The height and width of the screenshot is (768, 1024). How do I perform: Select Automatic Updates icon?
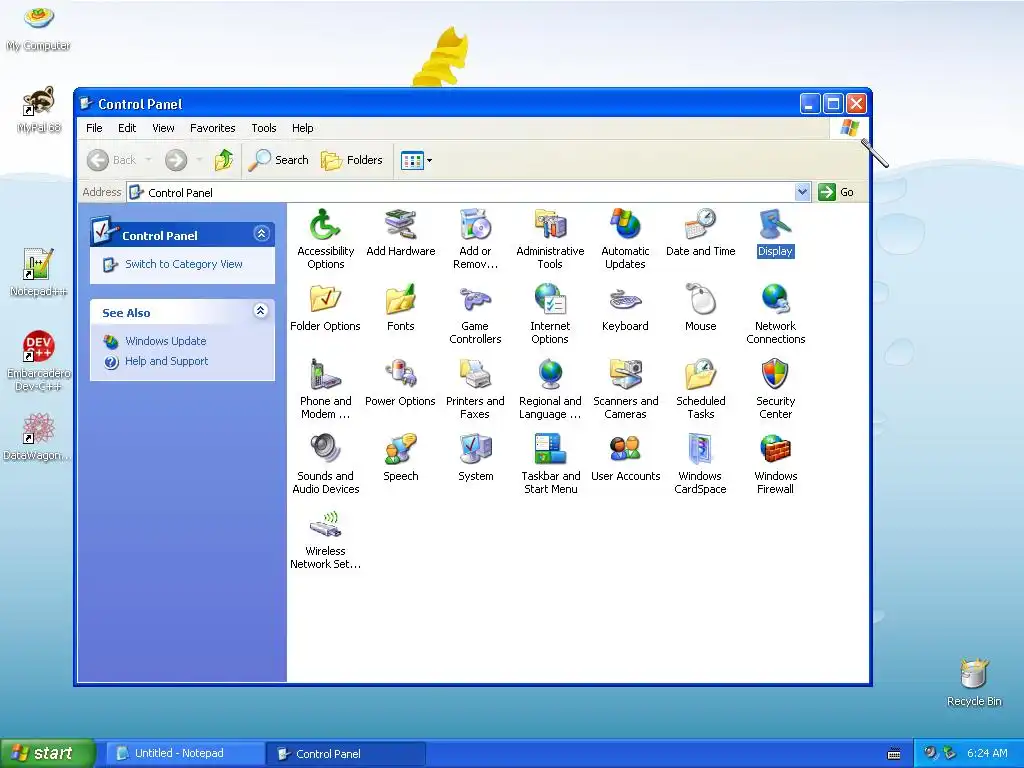[625, 225]
